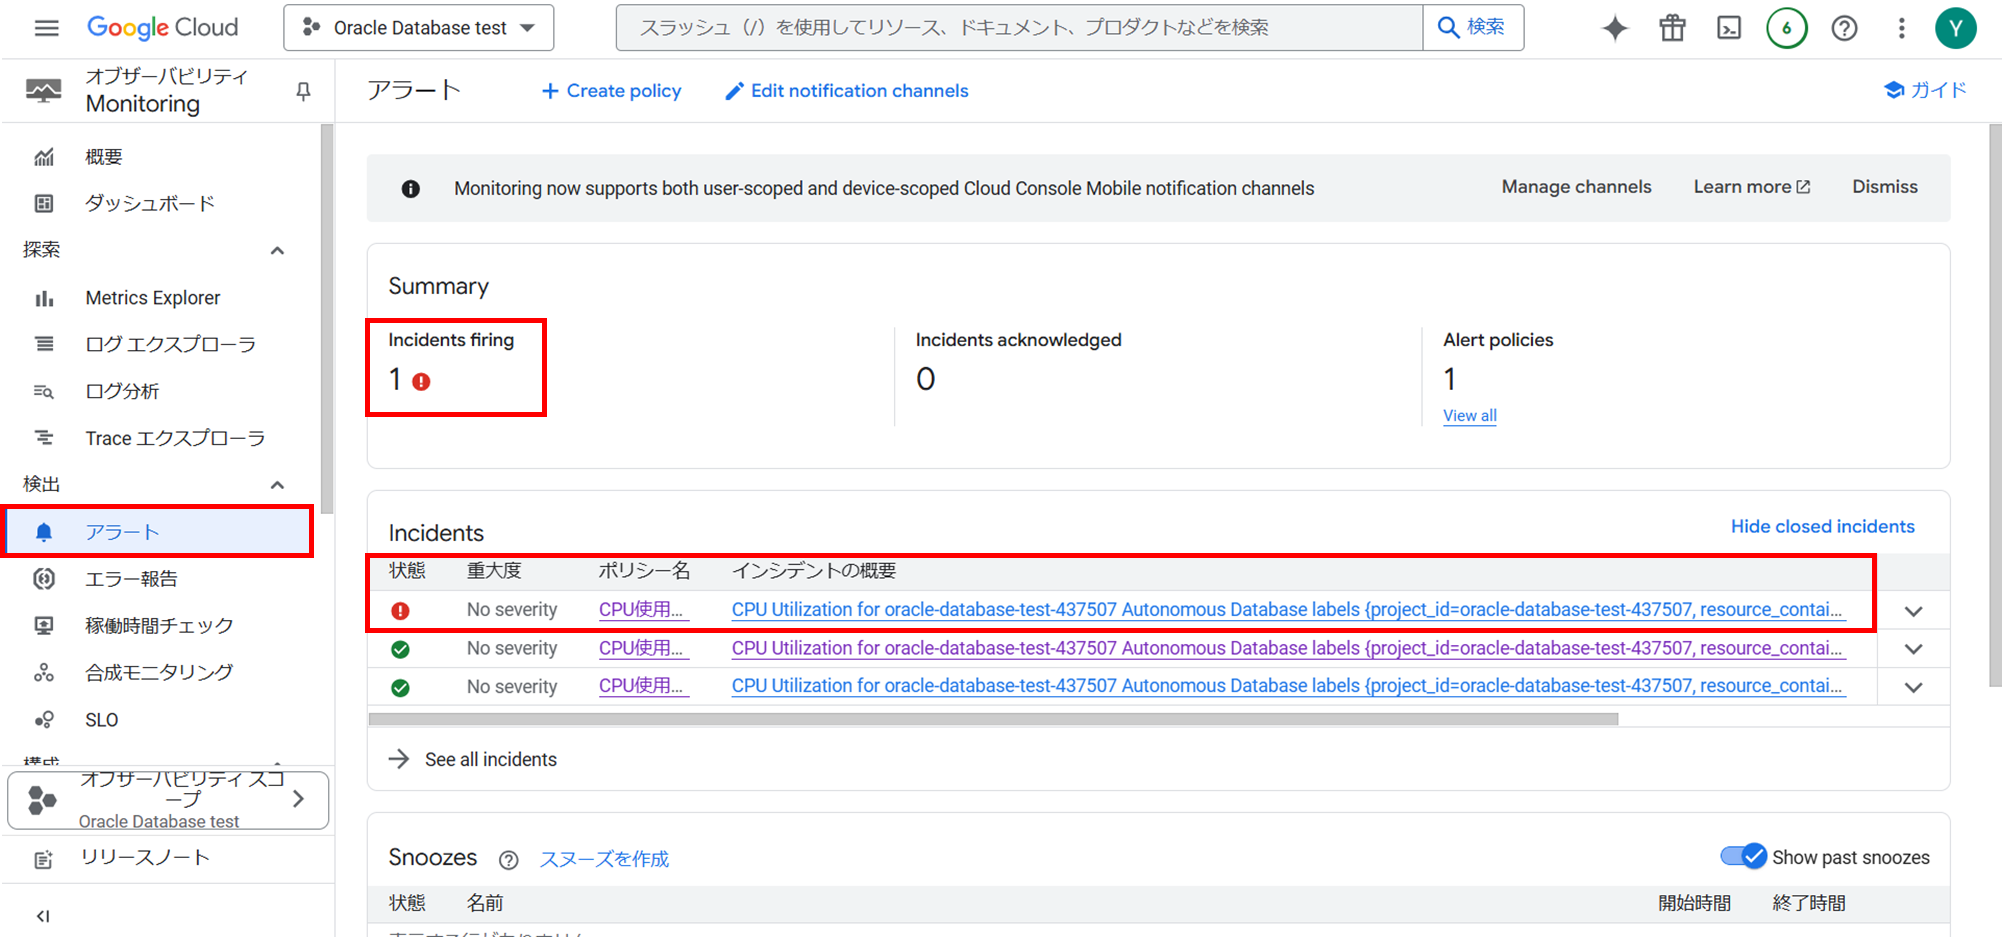The height and width of the screenshot is (937, 2002).
Task: Click the Monitoring product icon
Action: pyautogui.click(x=43, y=91)
